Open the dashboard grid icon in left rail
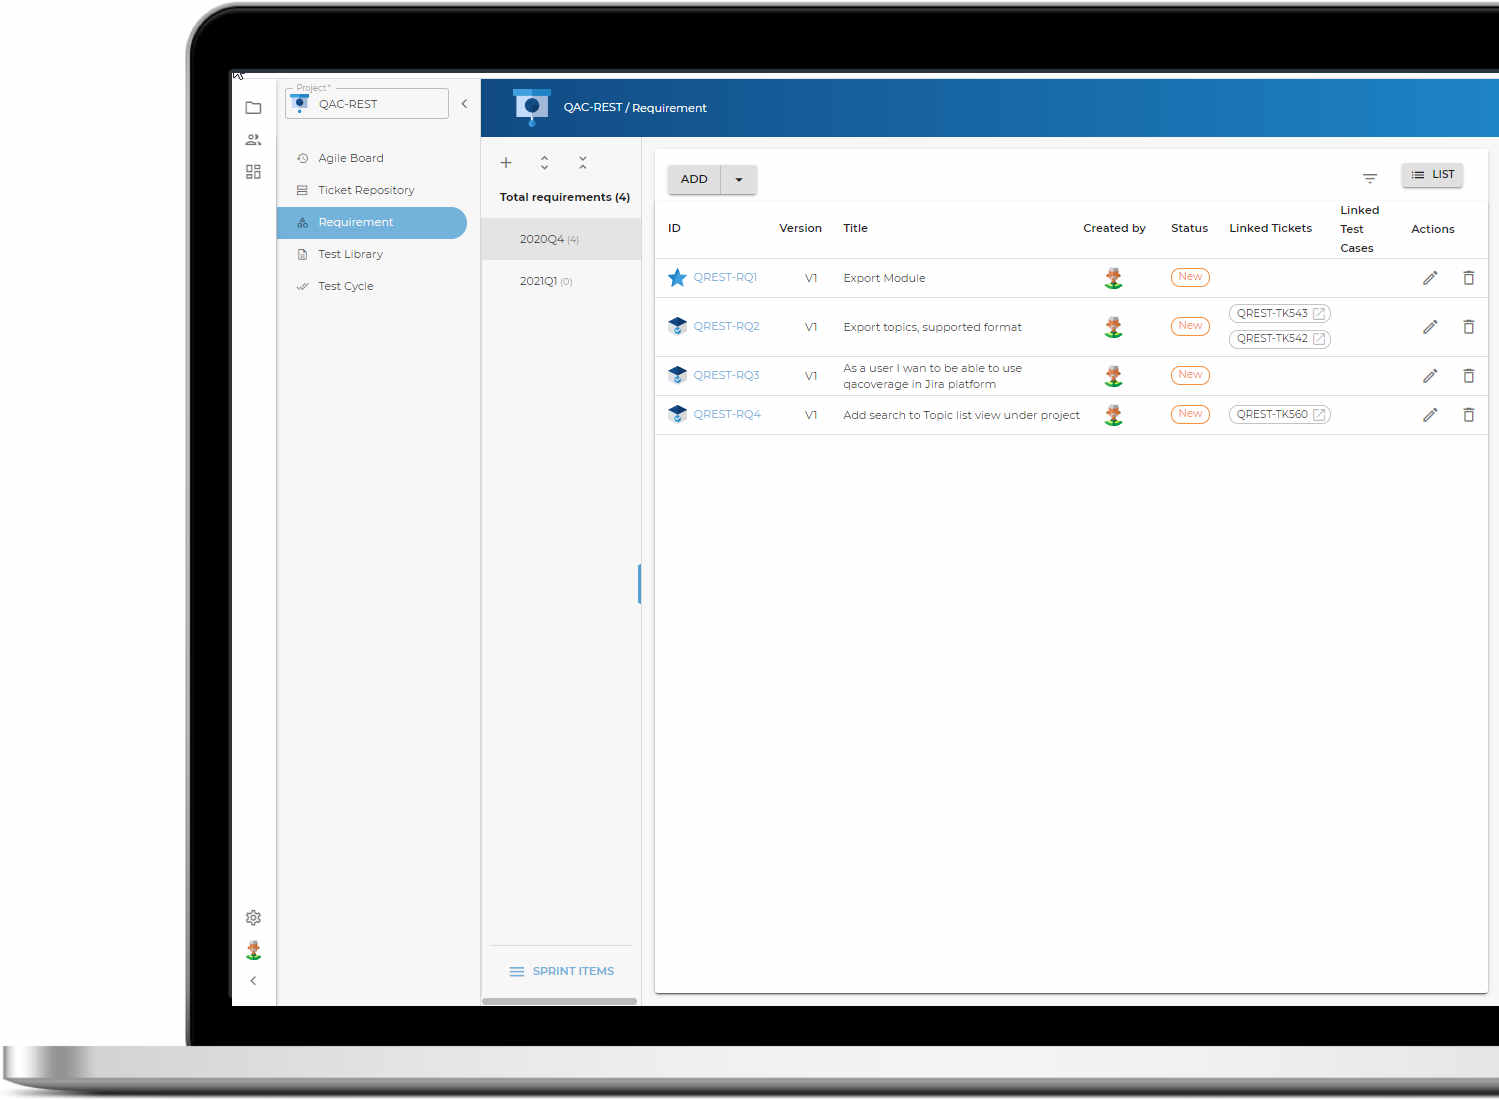This screenshot has height=1100, width=1499. [253, 172]
